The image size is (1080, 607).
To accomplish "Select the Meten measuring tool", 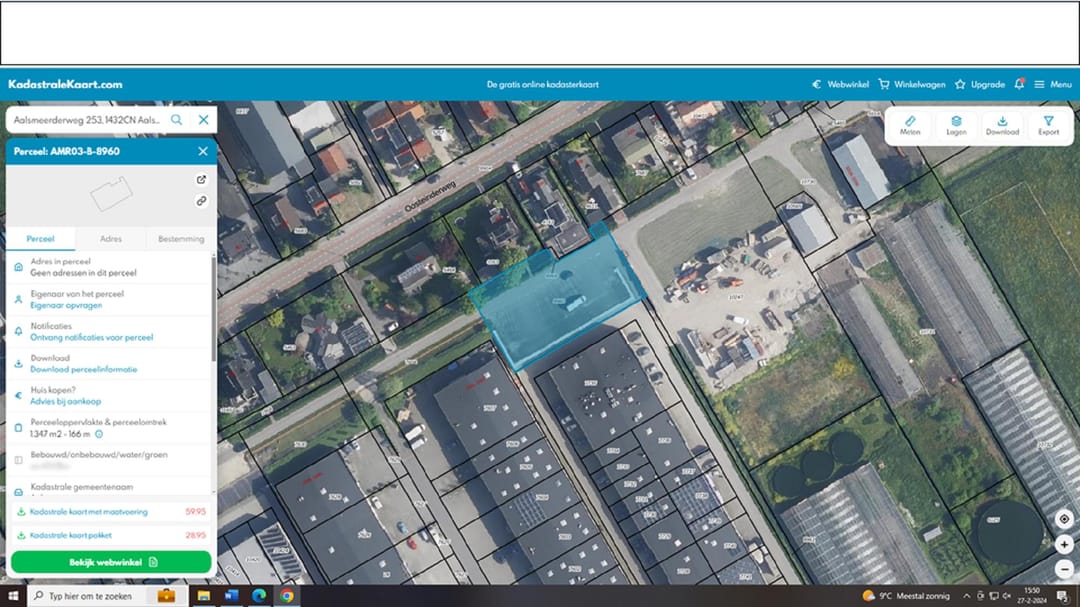I will click(910, 125).
